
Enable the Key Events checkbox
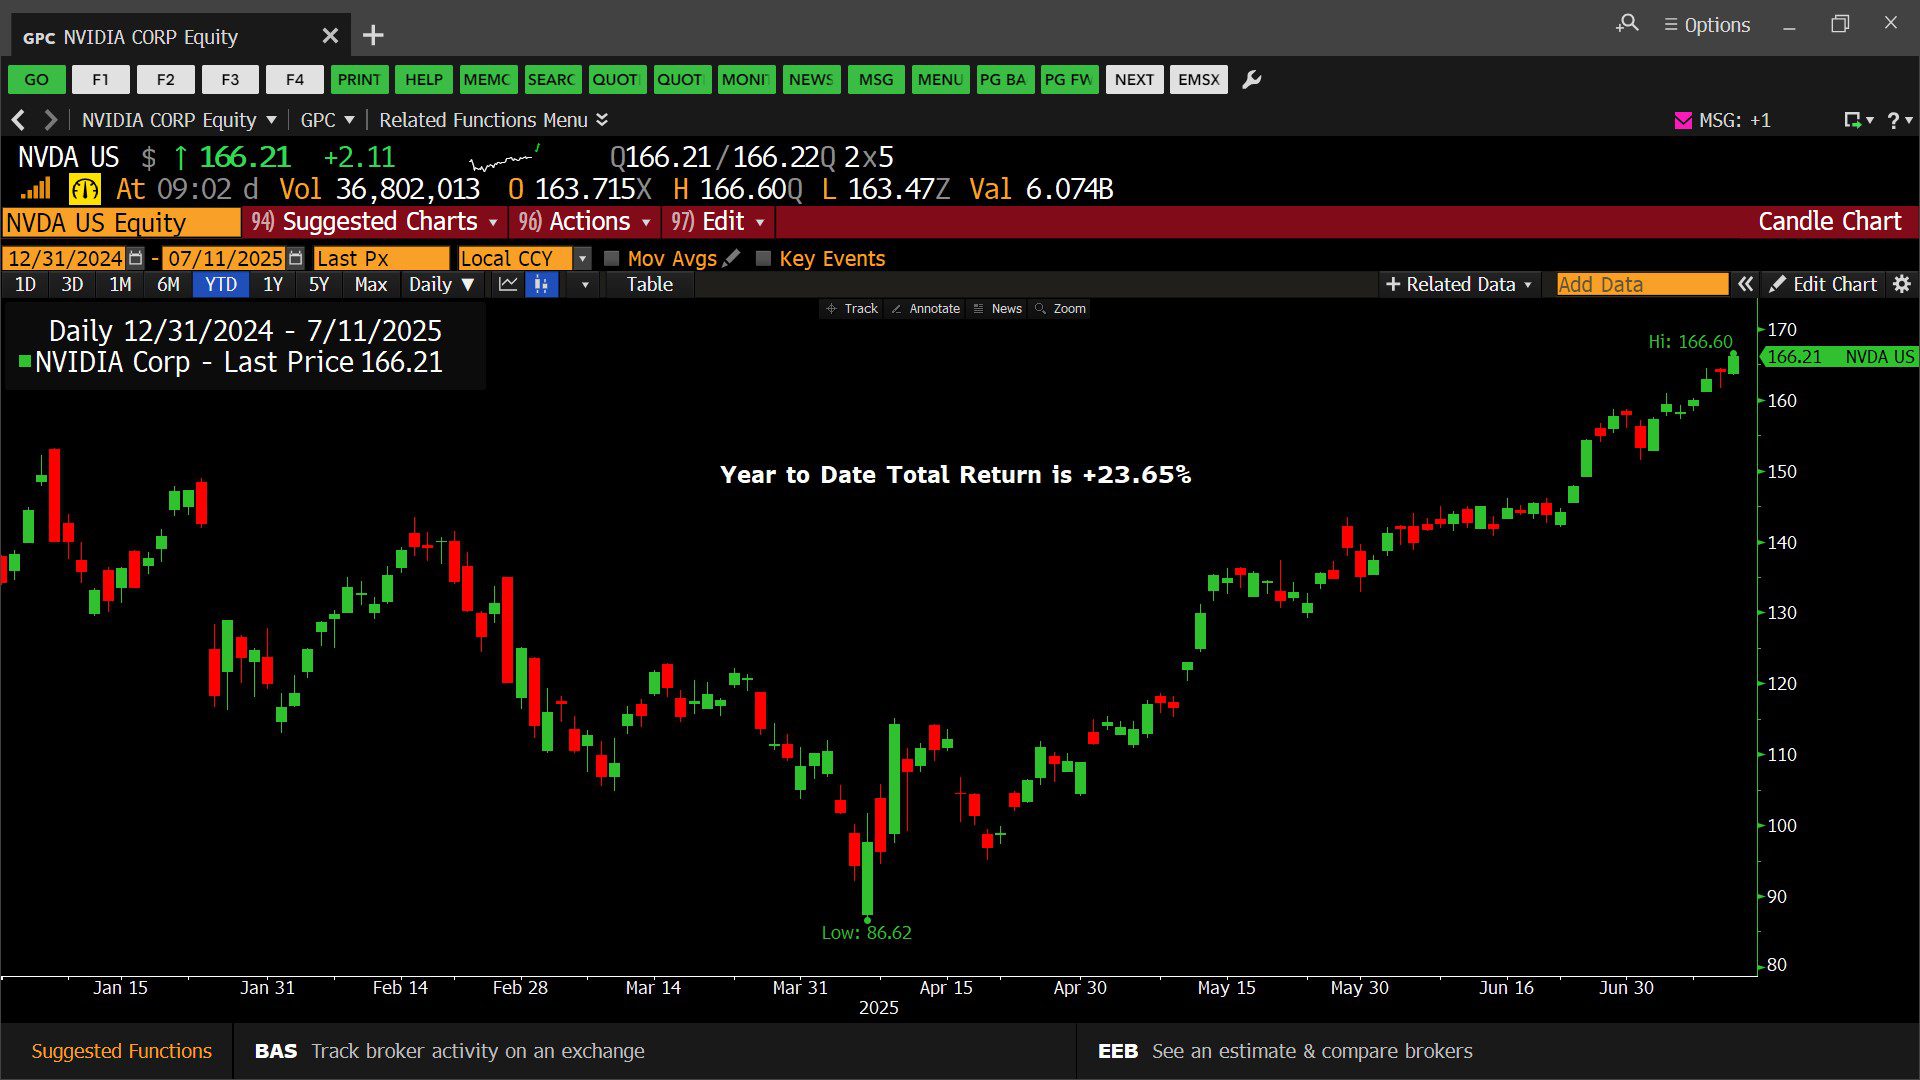click(763, 258)
